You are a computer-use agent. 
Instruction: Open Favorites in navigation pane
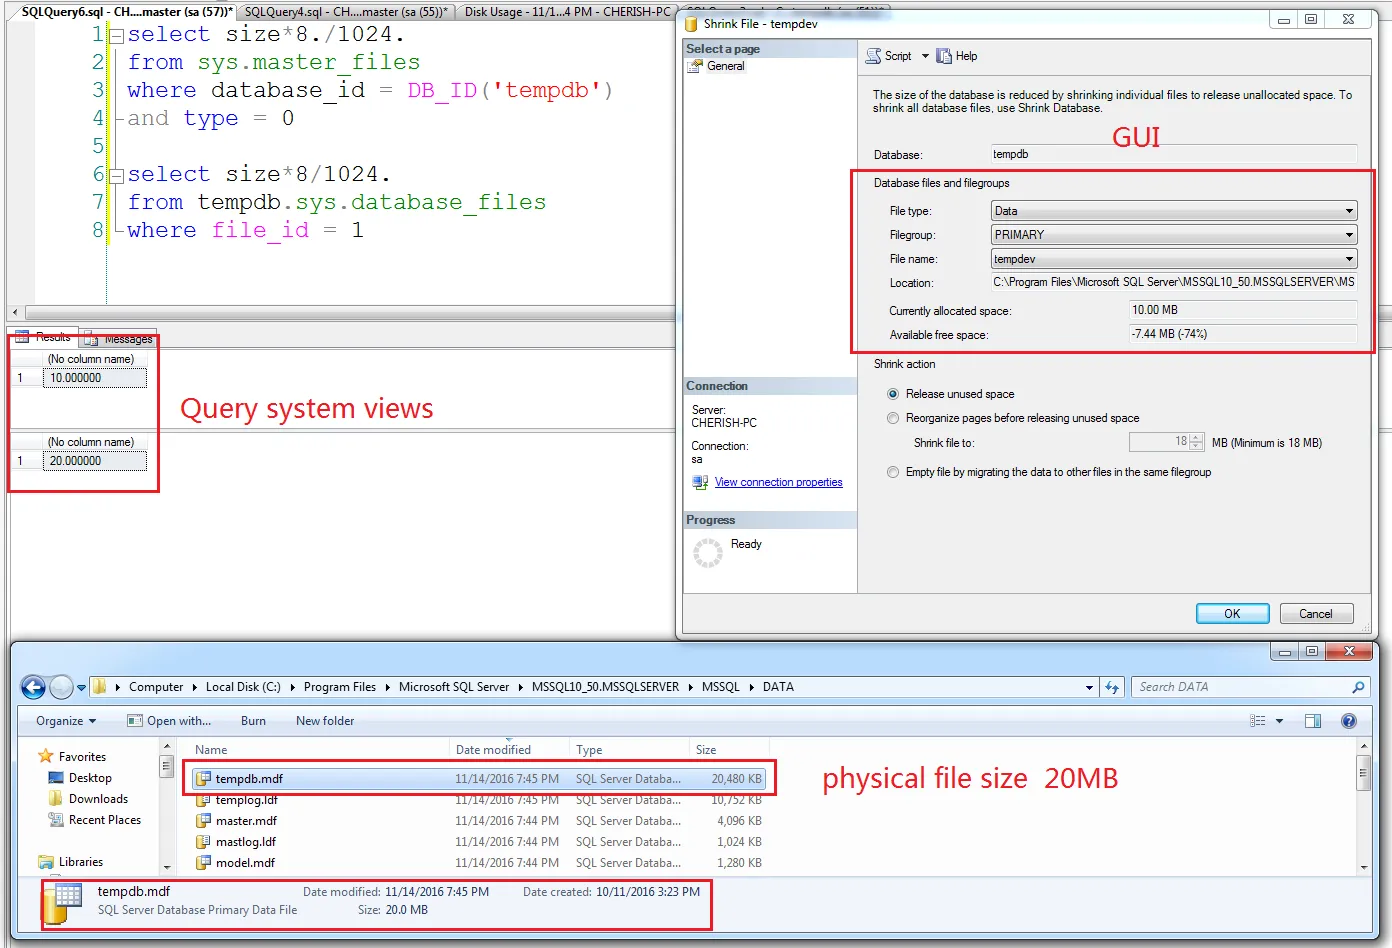(82, 757)
